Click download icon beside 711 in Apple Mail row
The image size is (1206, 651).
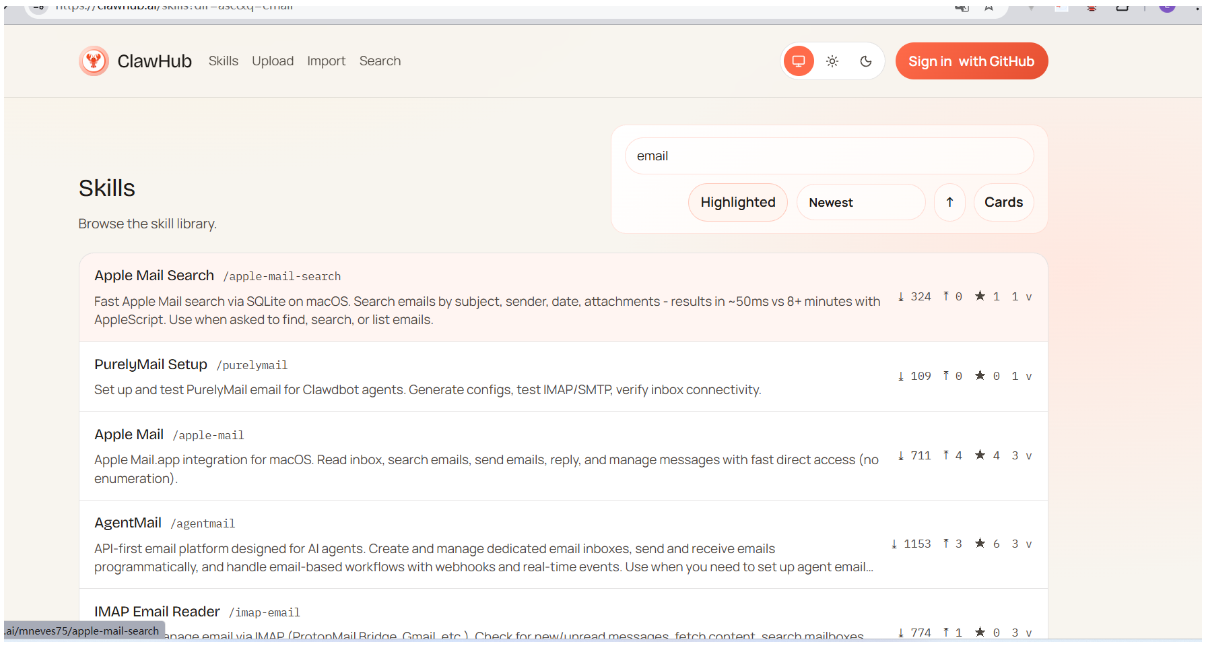tap(901, 455)
